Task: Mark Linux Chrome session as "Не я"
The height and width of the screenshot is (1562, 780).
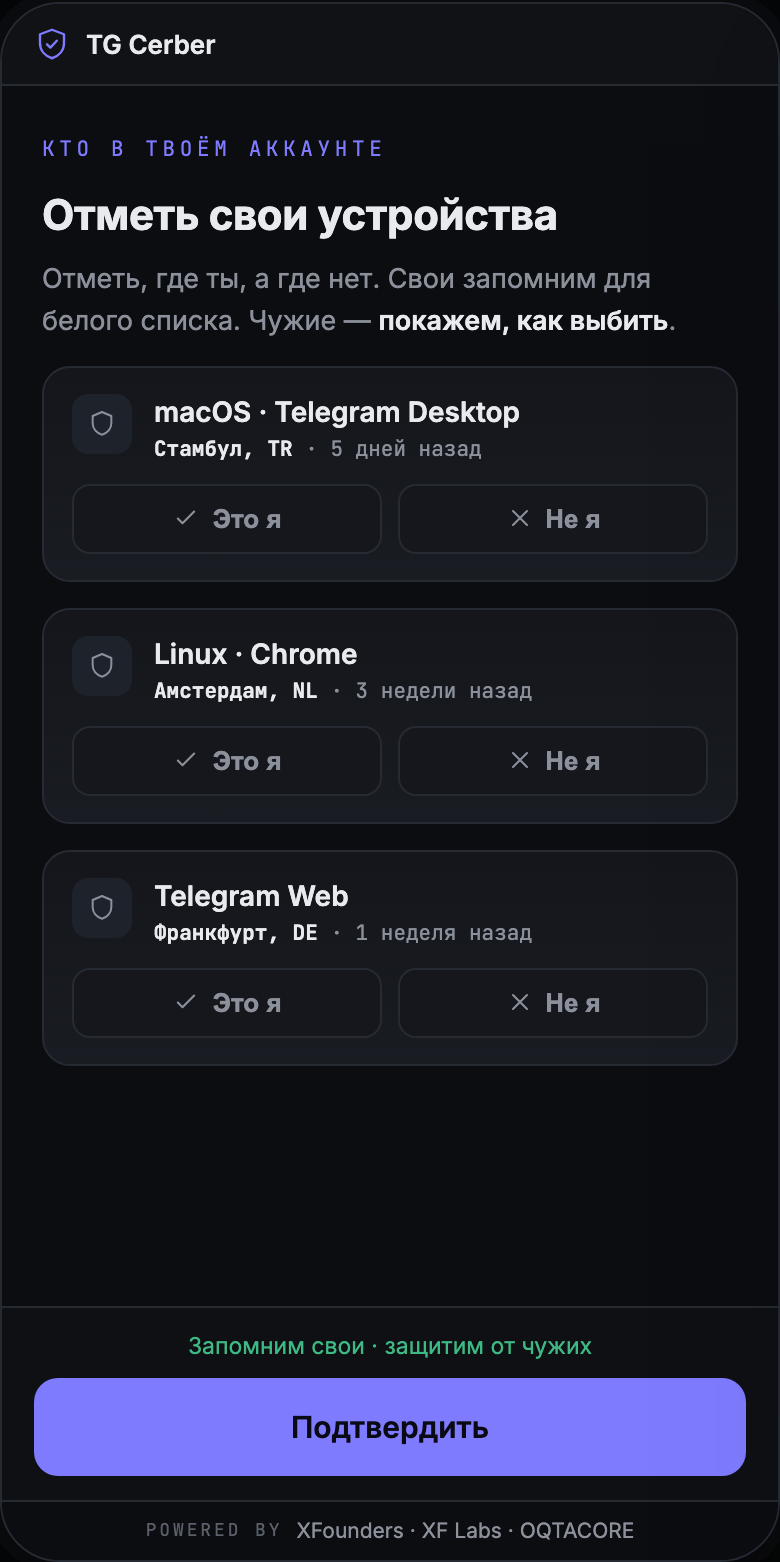Action: (x=553, y=761)
